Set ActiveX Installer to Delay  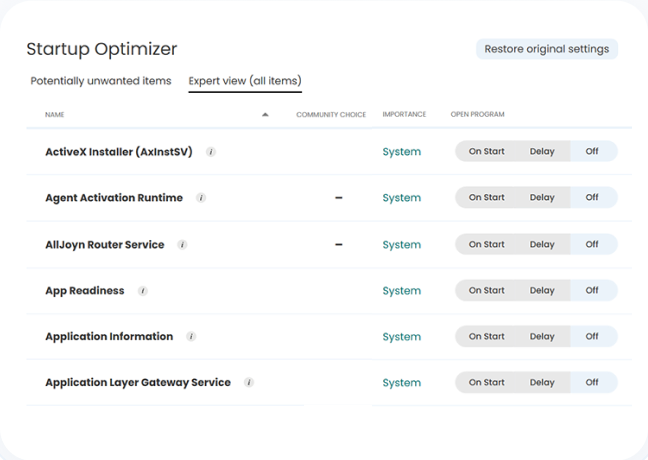(542, 151)
